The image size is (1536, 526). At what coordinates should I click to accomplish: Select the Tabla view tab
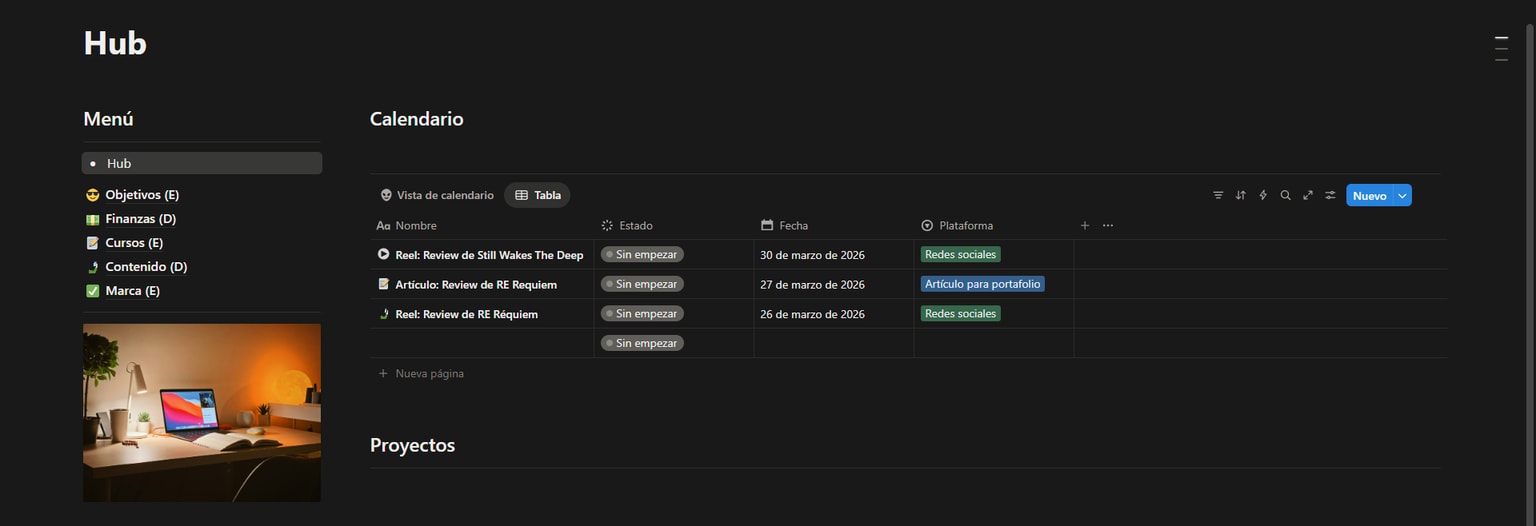coord(538,195)
